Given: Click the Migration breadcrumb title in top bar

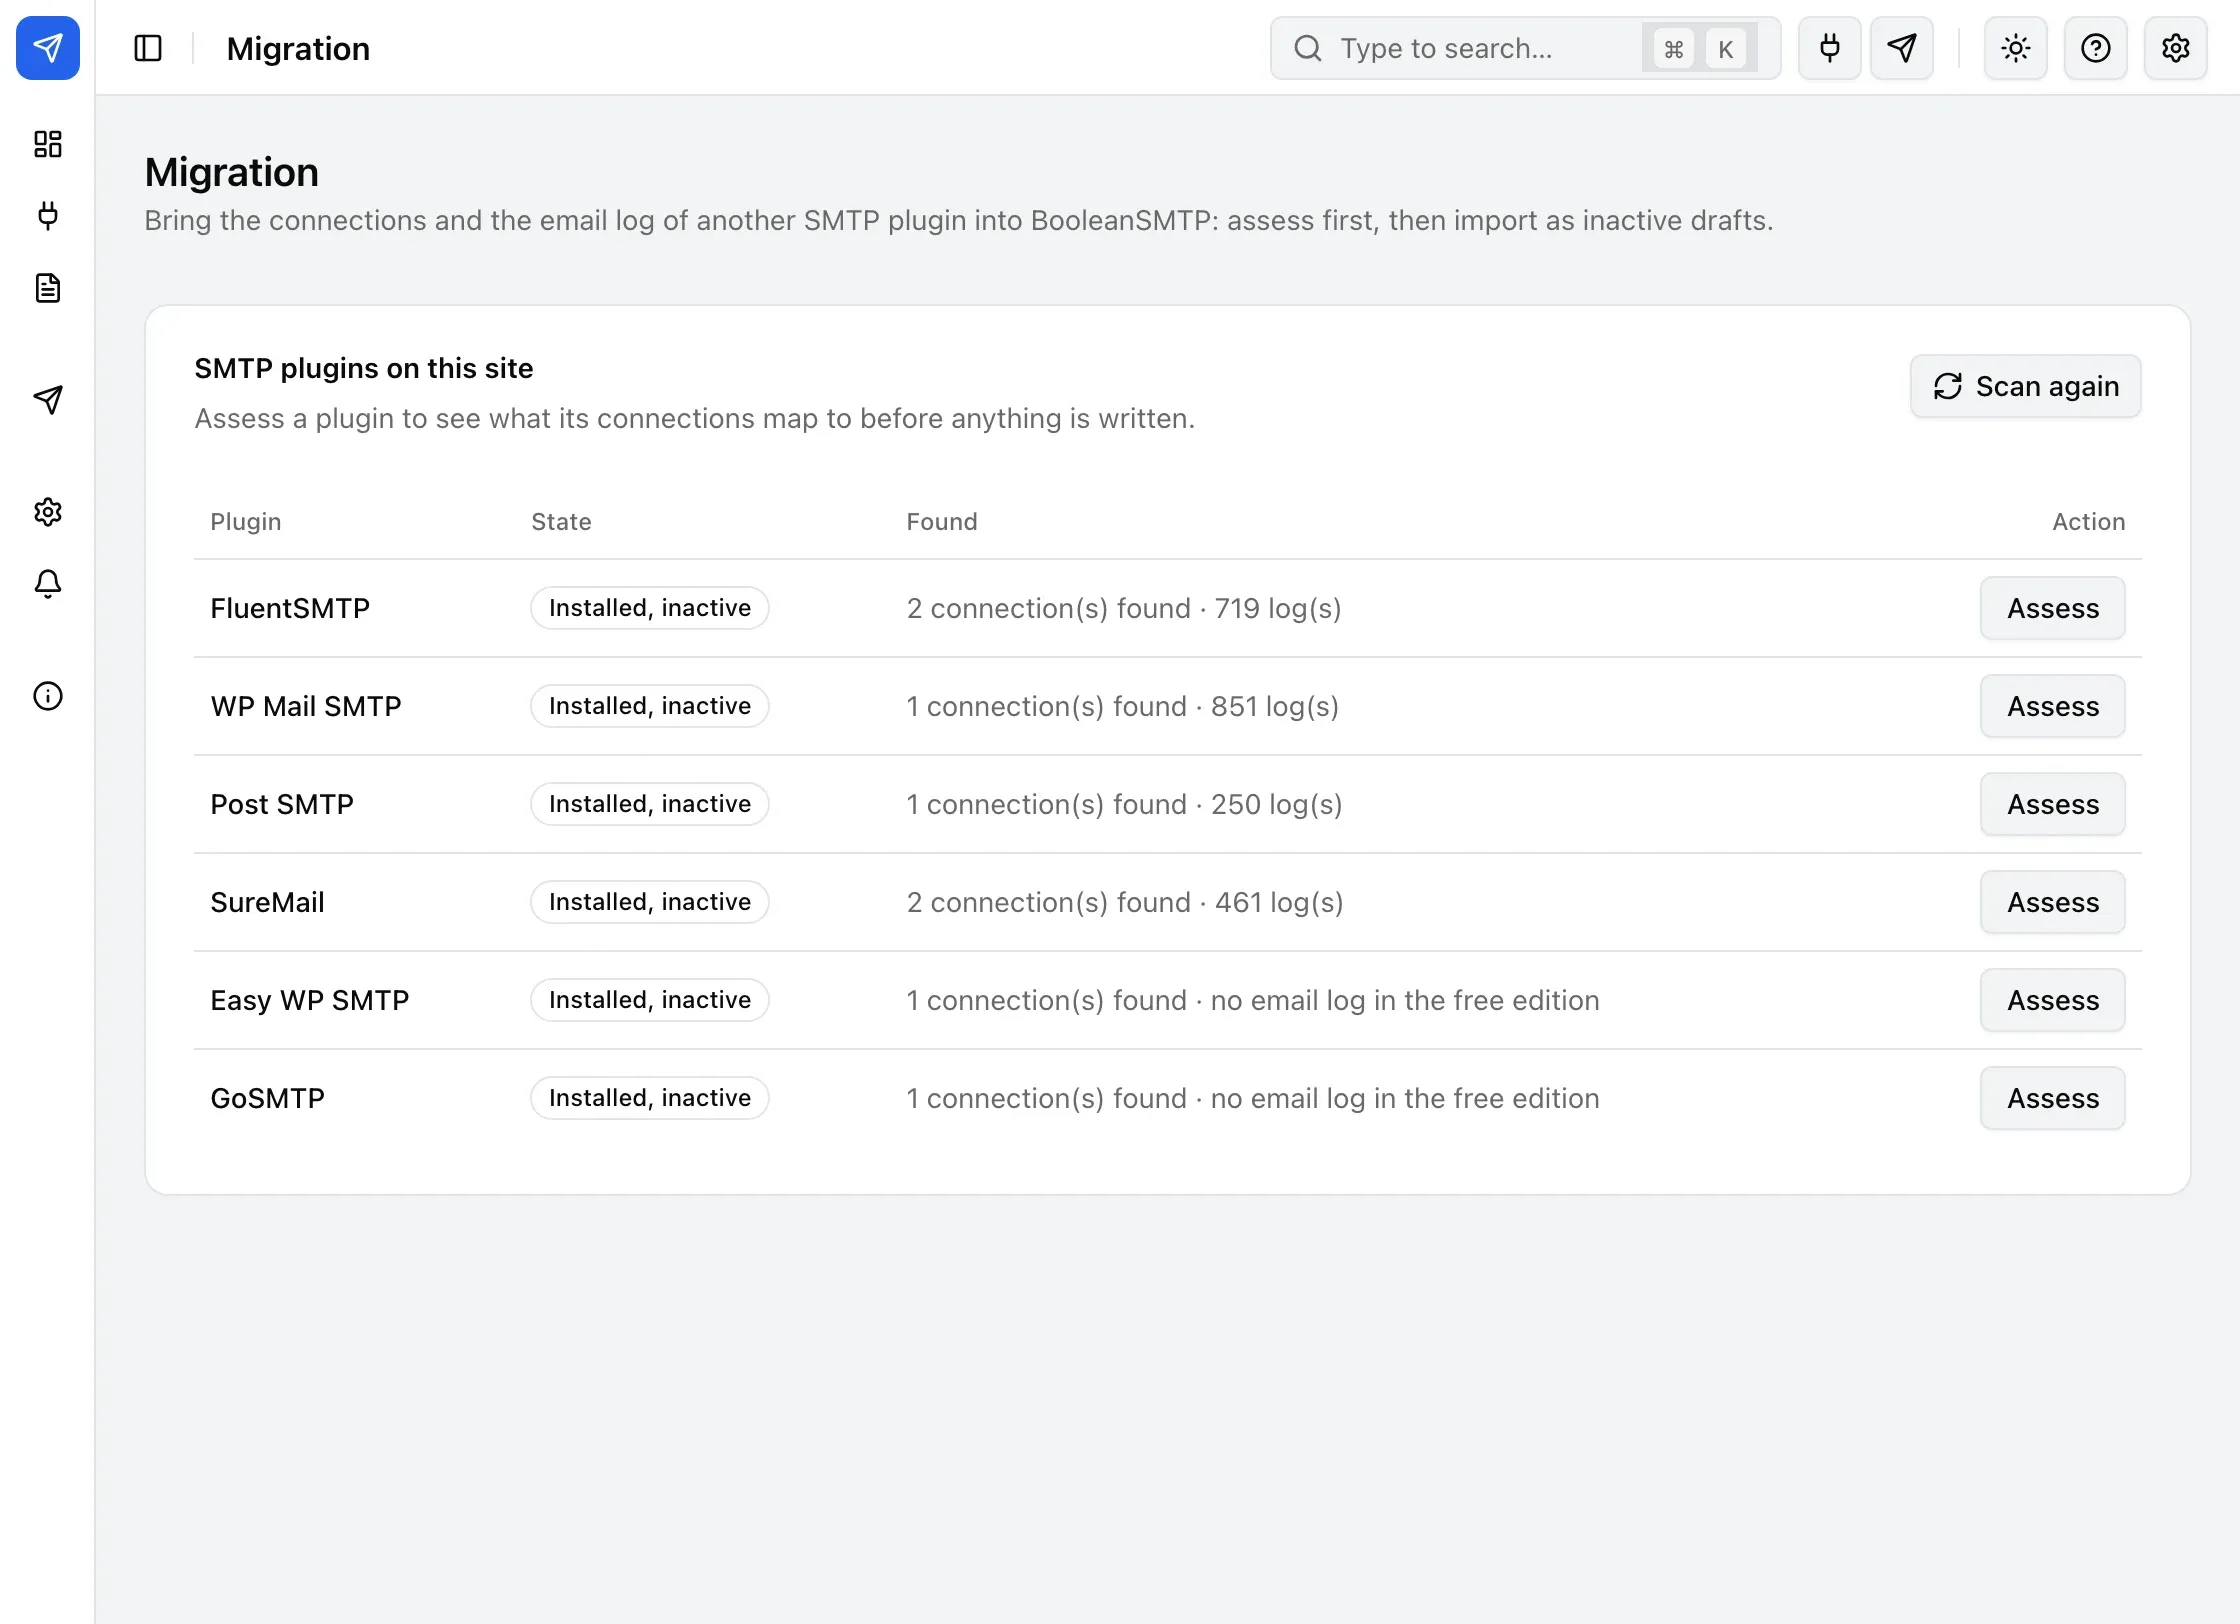Looking at the screenshot, I should (298, 48).
